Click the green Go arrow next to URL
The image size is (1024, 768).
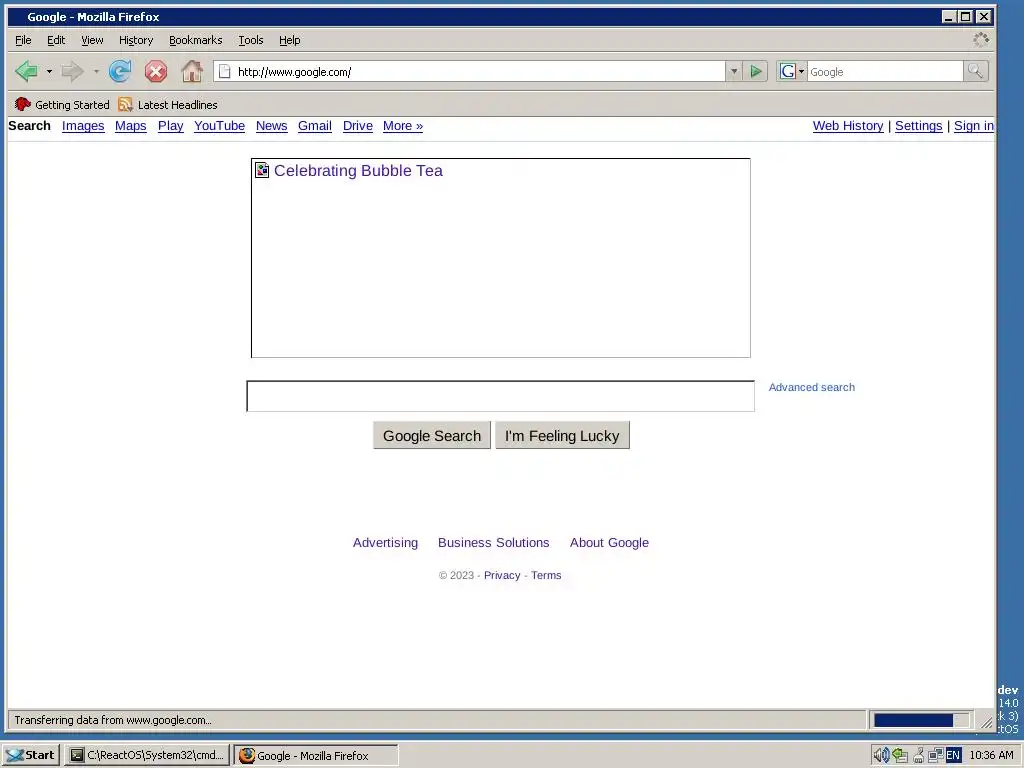click(x=756, y=71)
